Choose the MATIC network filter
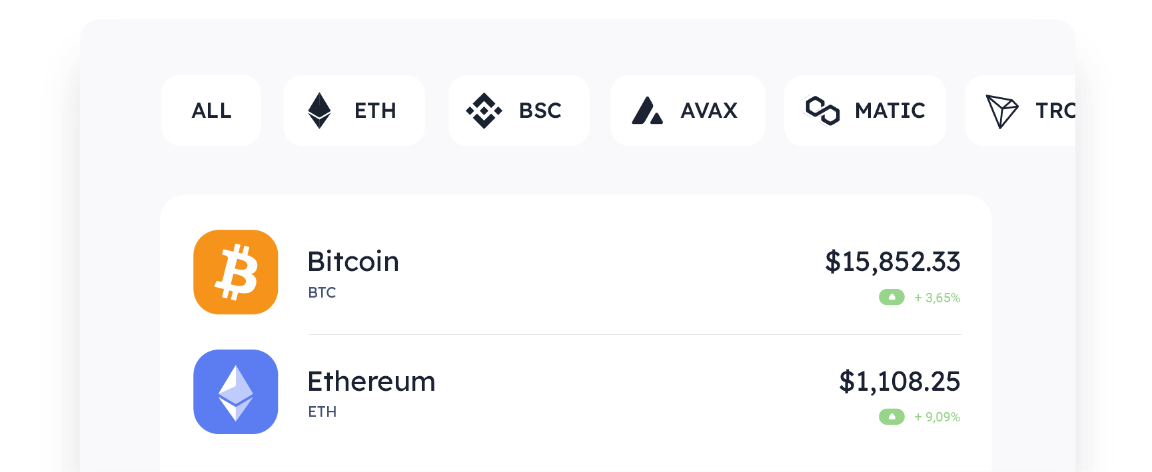The image size is (1152, 472). 889,110
